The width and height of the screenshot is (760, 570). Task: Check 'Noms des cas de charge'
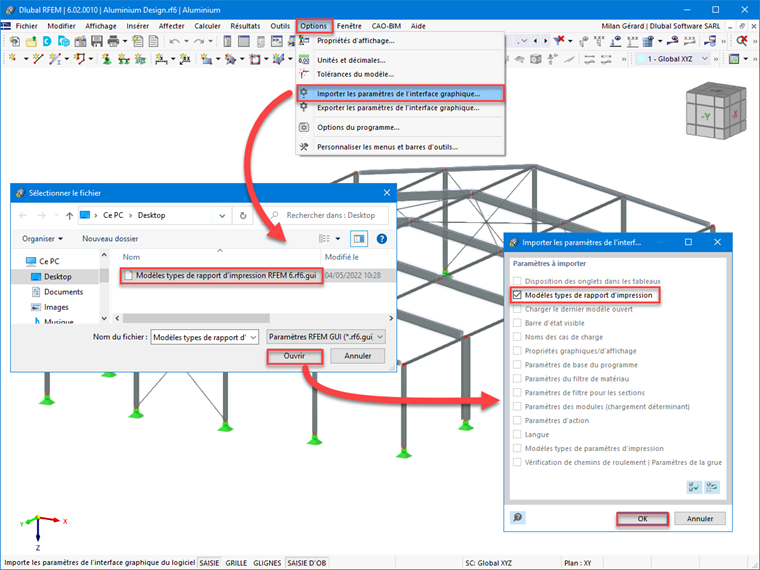coord(517,337)
